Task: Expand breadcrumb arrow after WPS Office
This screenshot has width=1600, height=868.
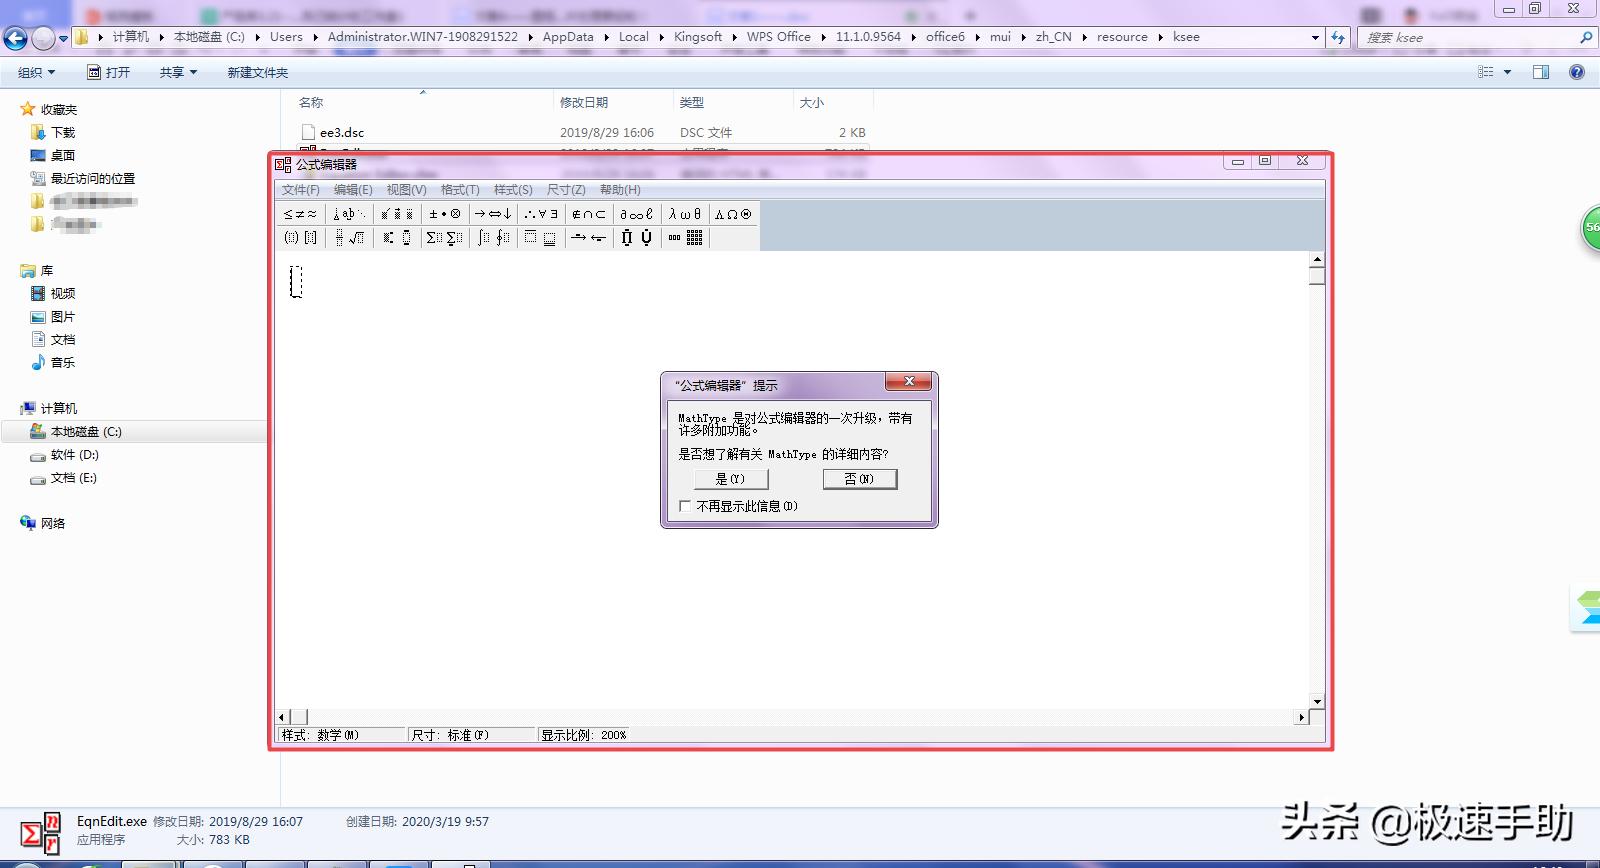Action: point(824,37)
